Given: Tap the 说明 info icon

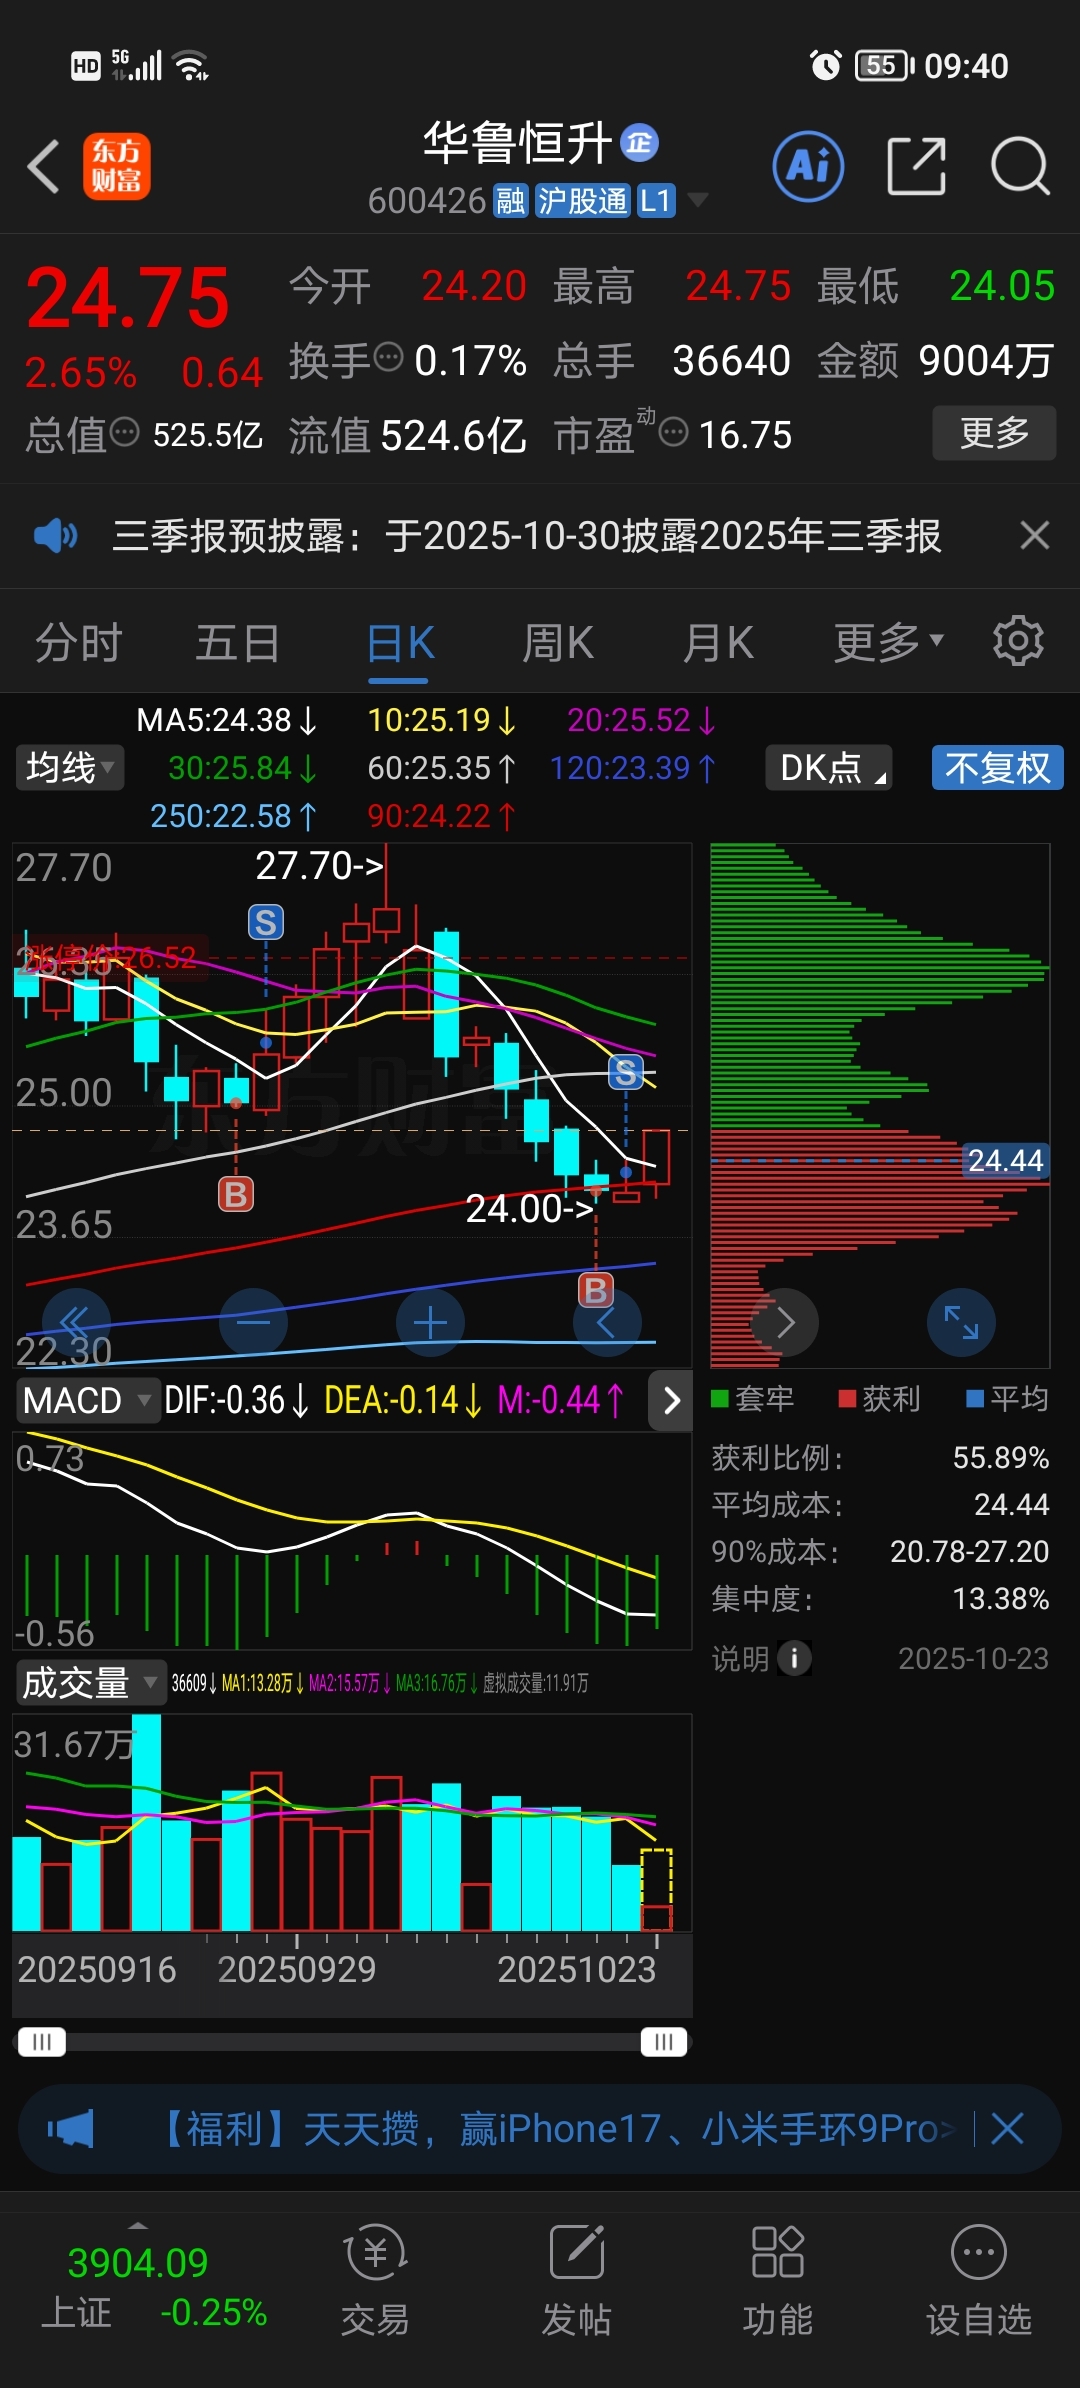Looking at the screenshot, I should click(x=794, y=1658).
